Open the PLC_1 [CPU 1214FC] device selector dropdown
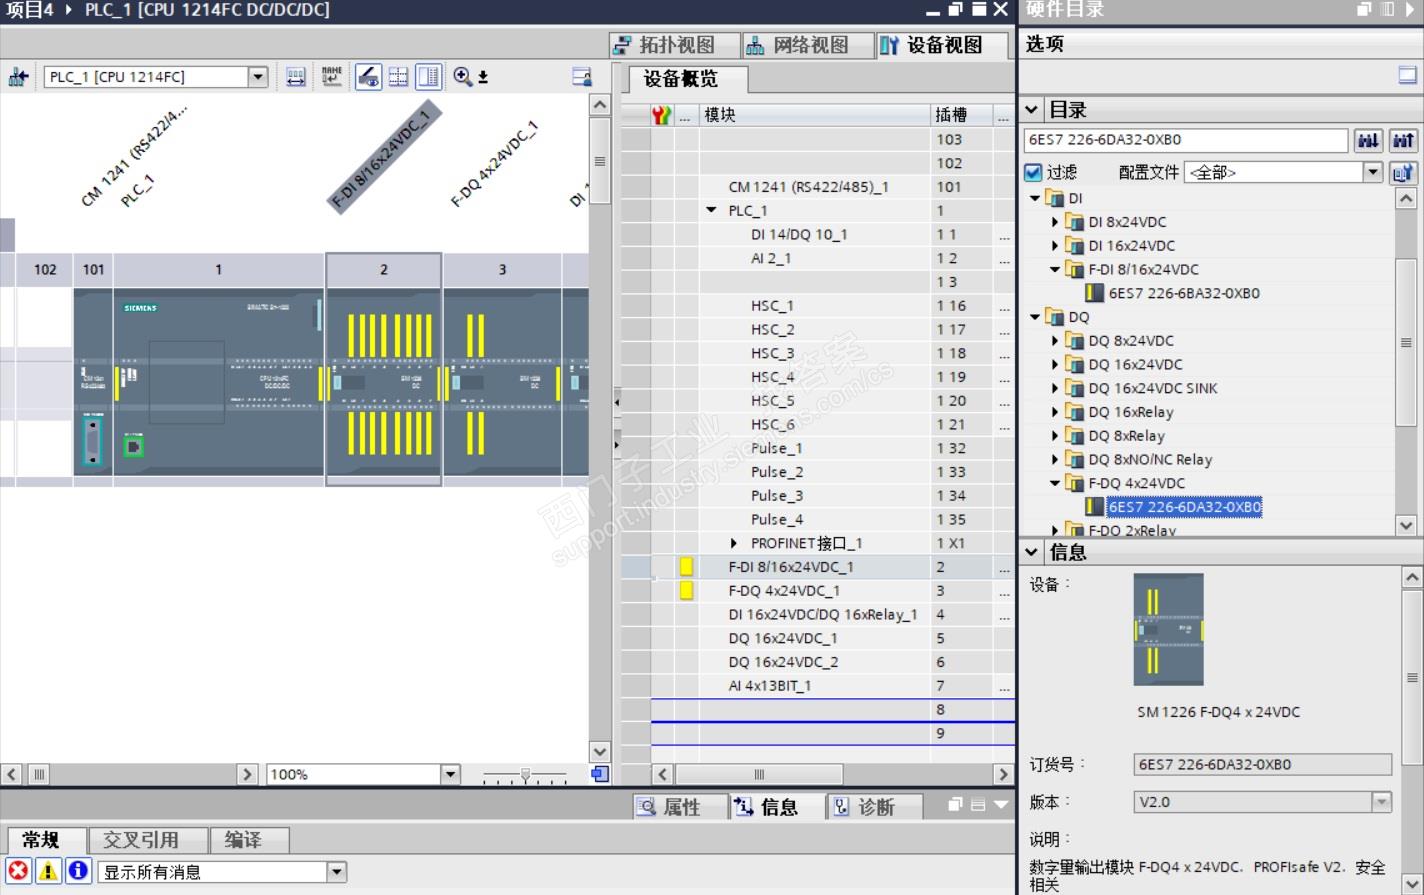The image size is (1424, 895). tap(258, 77)
